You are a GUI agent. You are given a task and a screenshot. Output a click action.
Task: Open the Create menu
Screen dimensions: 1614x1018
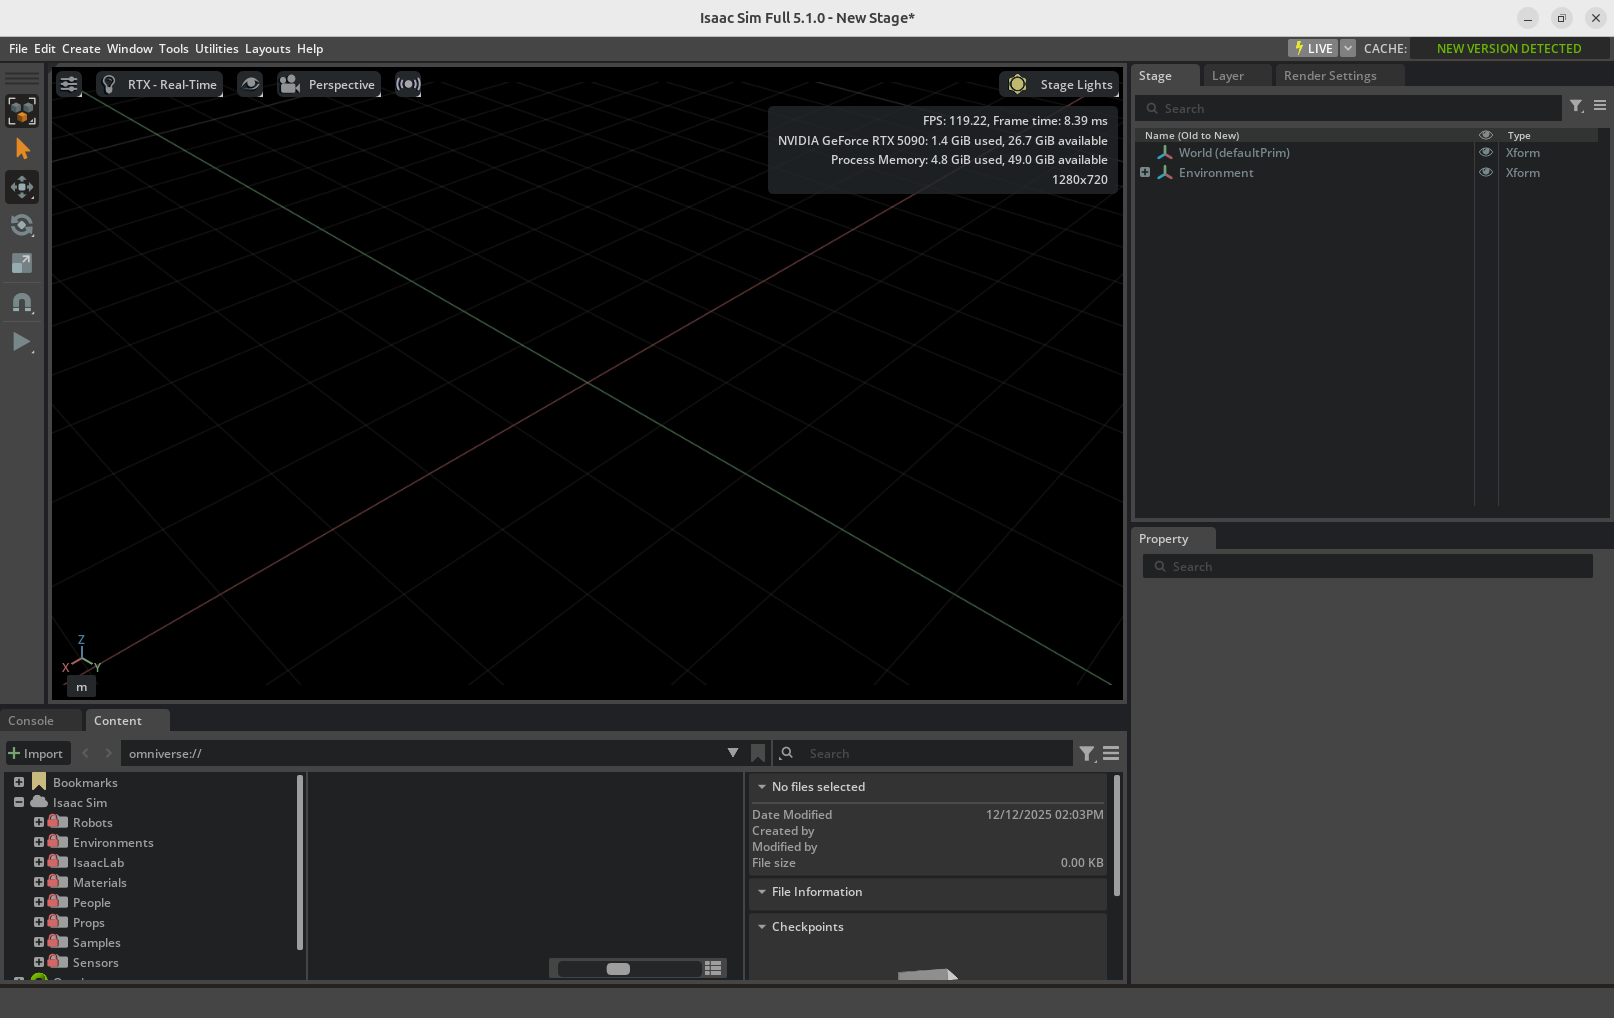(x=80, y=48)
